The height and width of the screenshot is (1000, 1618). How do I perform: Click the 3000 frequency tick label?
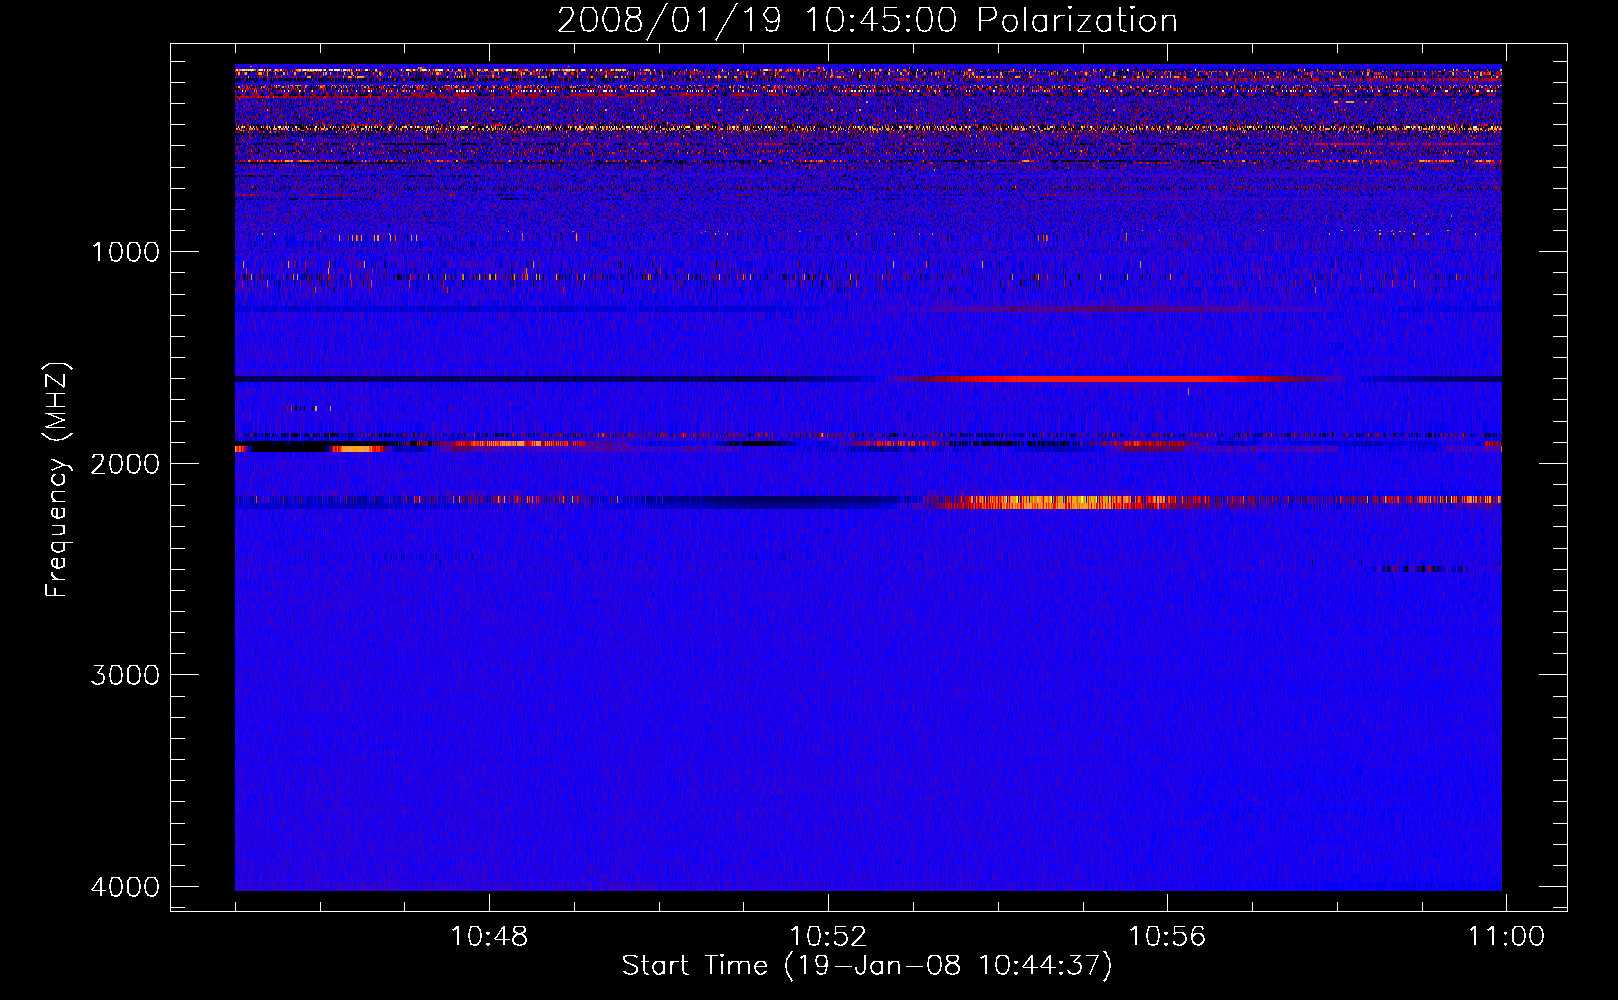125,675
